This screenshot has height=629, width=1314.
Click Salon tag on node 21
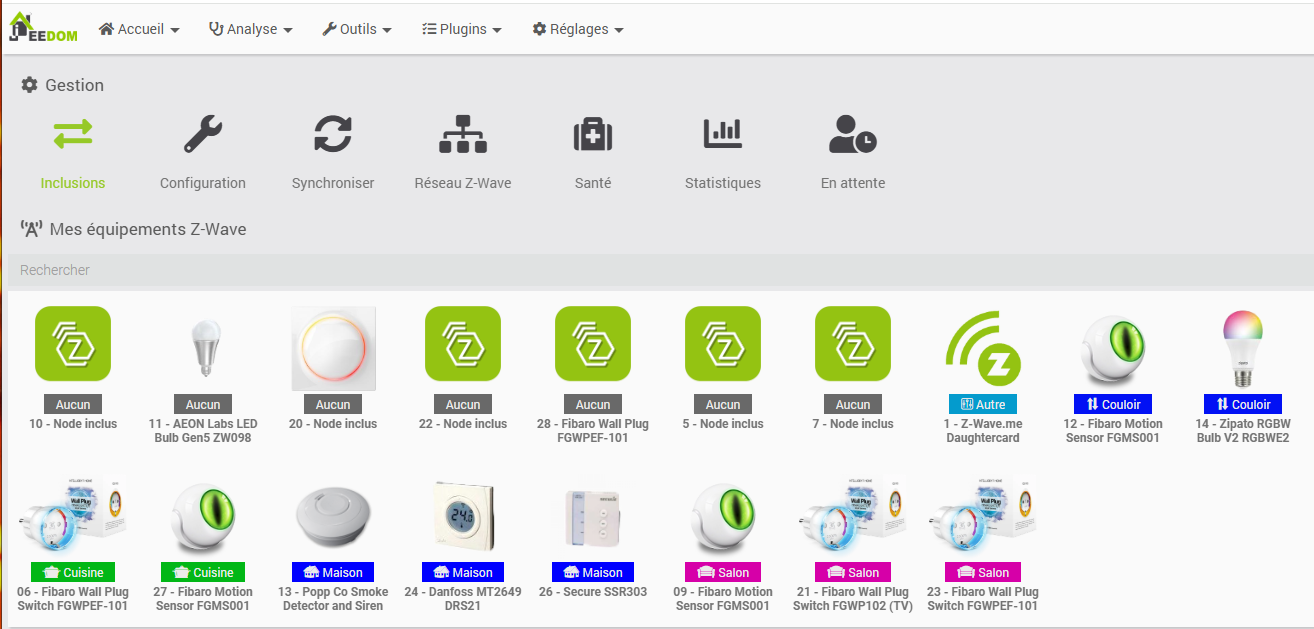click(x=853, y=572)
